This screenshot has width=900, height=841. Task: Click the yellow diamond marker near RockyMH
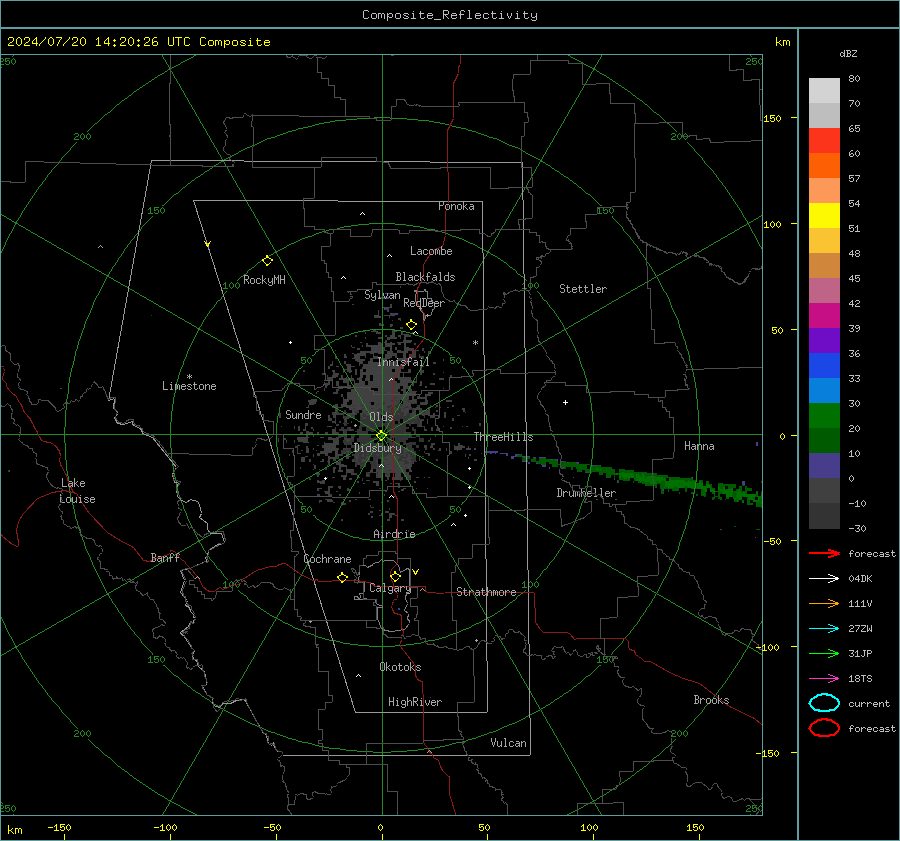[x=267, y=261]
